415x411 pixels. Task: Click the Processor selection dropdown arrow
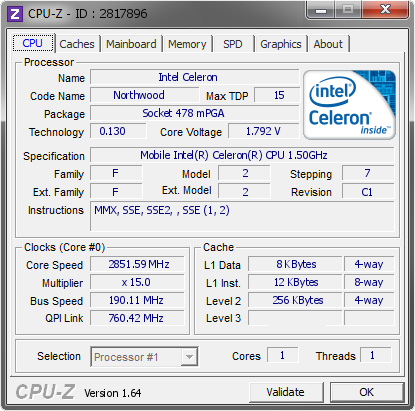click(189, 357)
